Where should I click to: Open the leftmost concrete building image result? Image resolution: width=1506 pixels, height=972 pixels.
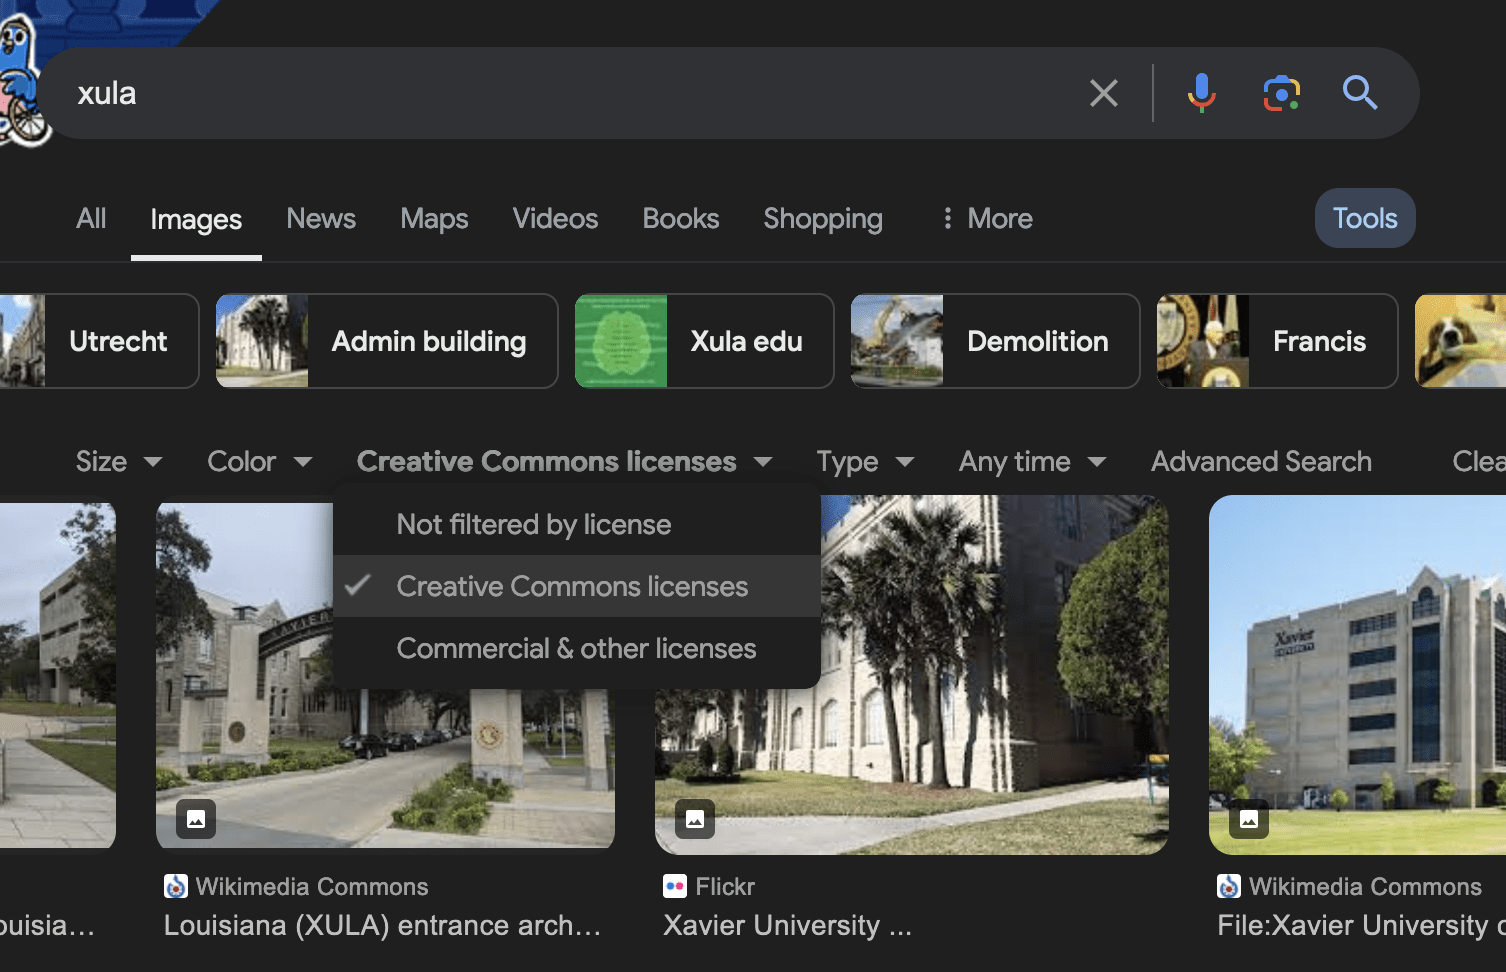coord(57,675)
